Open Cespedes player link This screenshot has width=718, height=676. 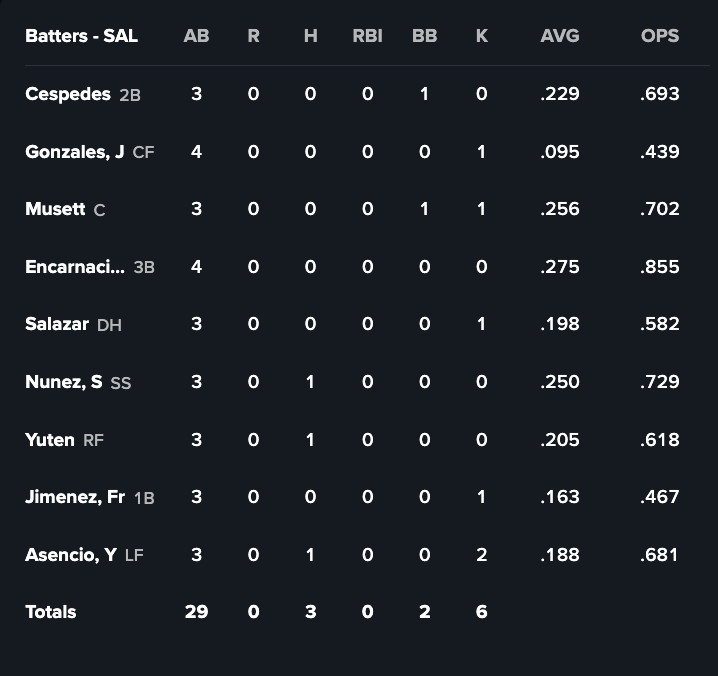tap(68, 94)
